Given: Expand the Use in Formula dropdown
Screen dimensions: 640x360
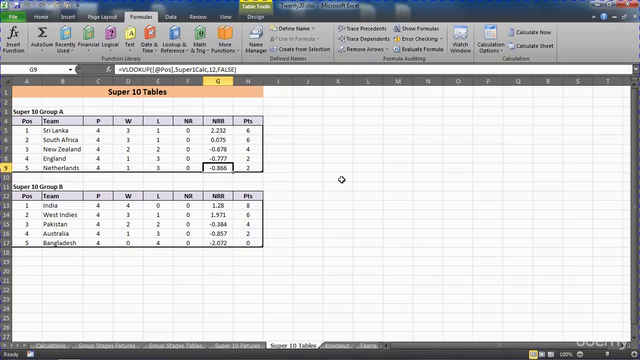Looking at the screenshot, I should coord(318,39).
